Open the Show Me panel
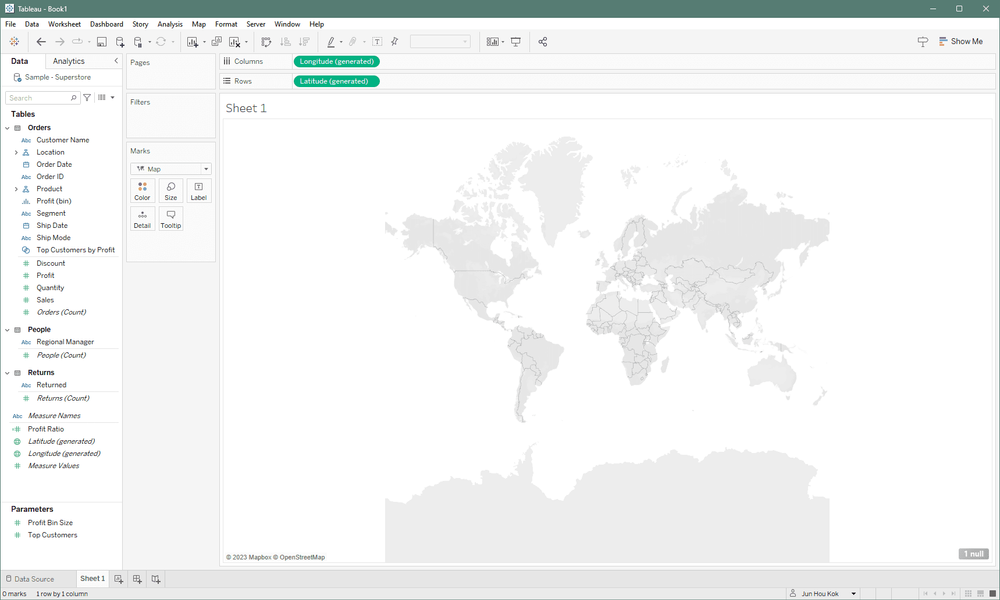Viewport: 1000px width, 600px height. tap(960, 42)
